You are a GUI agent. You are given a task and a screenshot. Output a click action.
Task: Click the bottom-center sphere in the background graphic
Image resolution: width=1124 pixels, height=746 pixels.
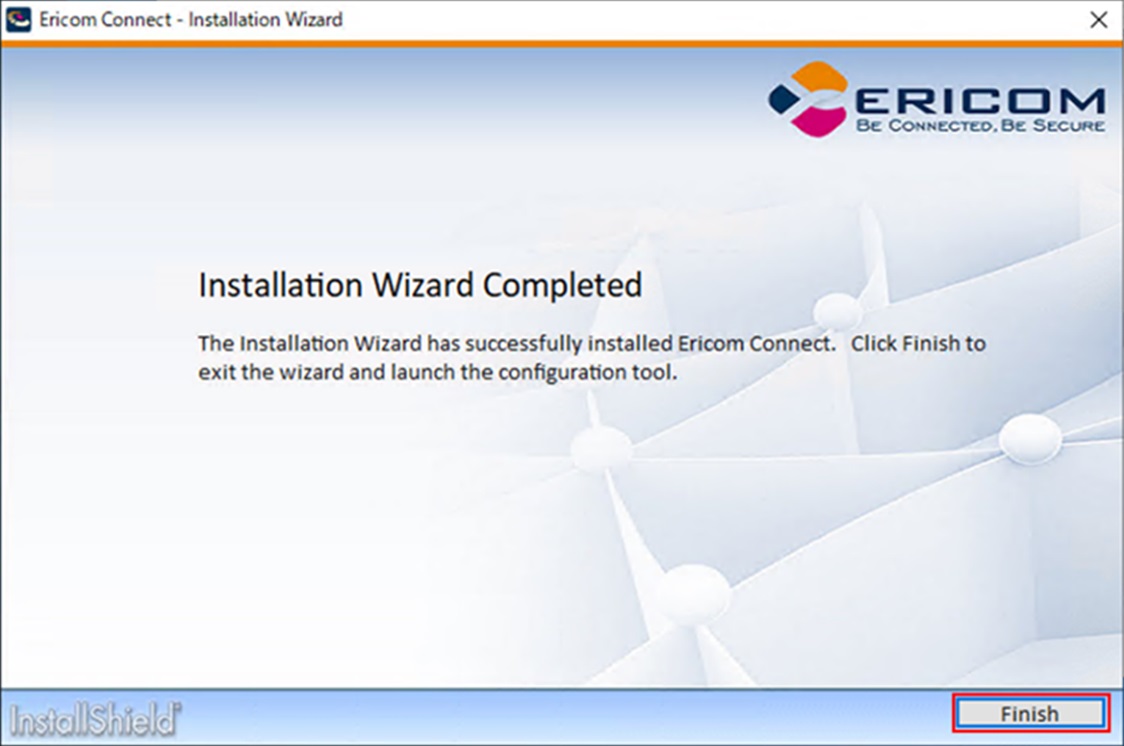[x=693, y=594]
